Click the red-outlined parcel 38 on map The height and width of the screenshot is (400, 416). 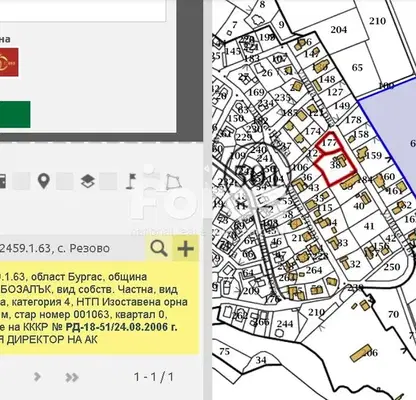point(335,169)
